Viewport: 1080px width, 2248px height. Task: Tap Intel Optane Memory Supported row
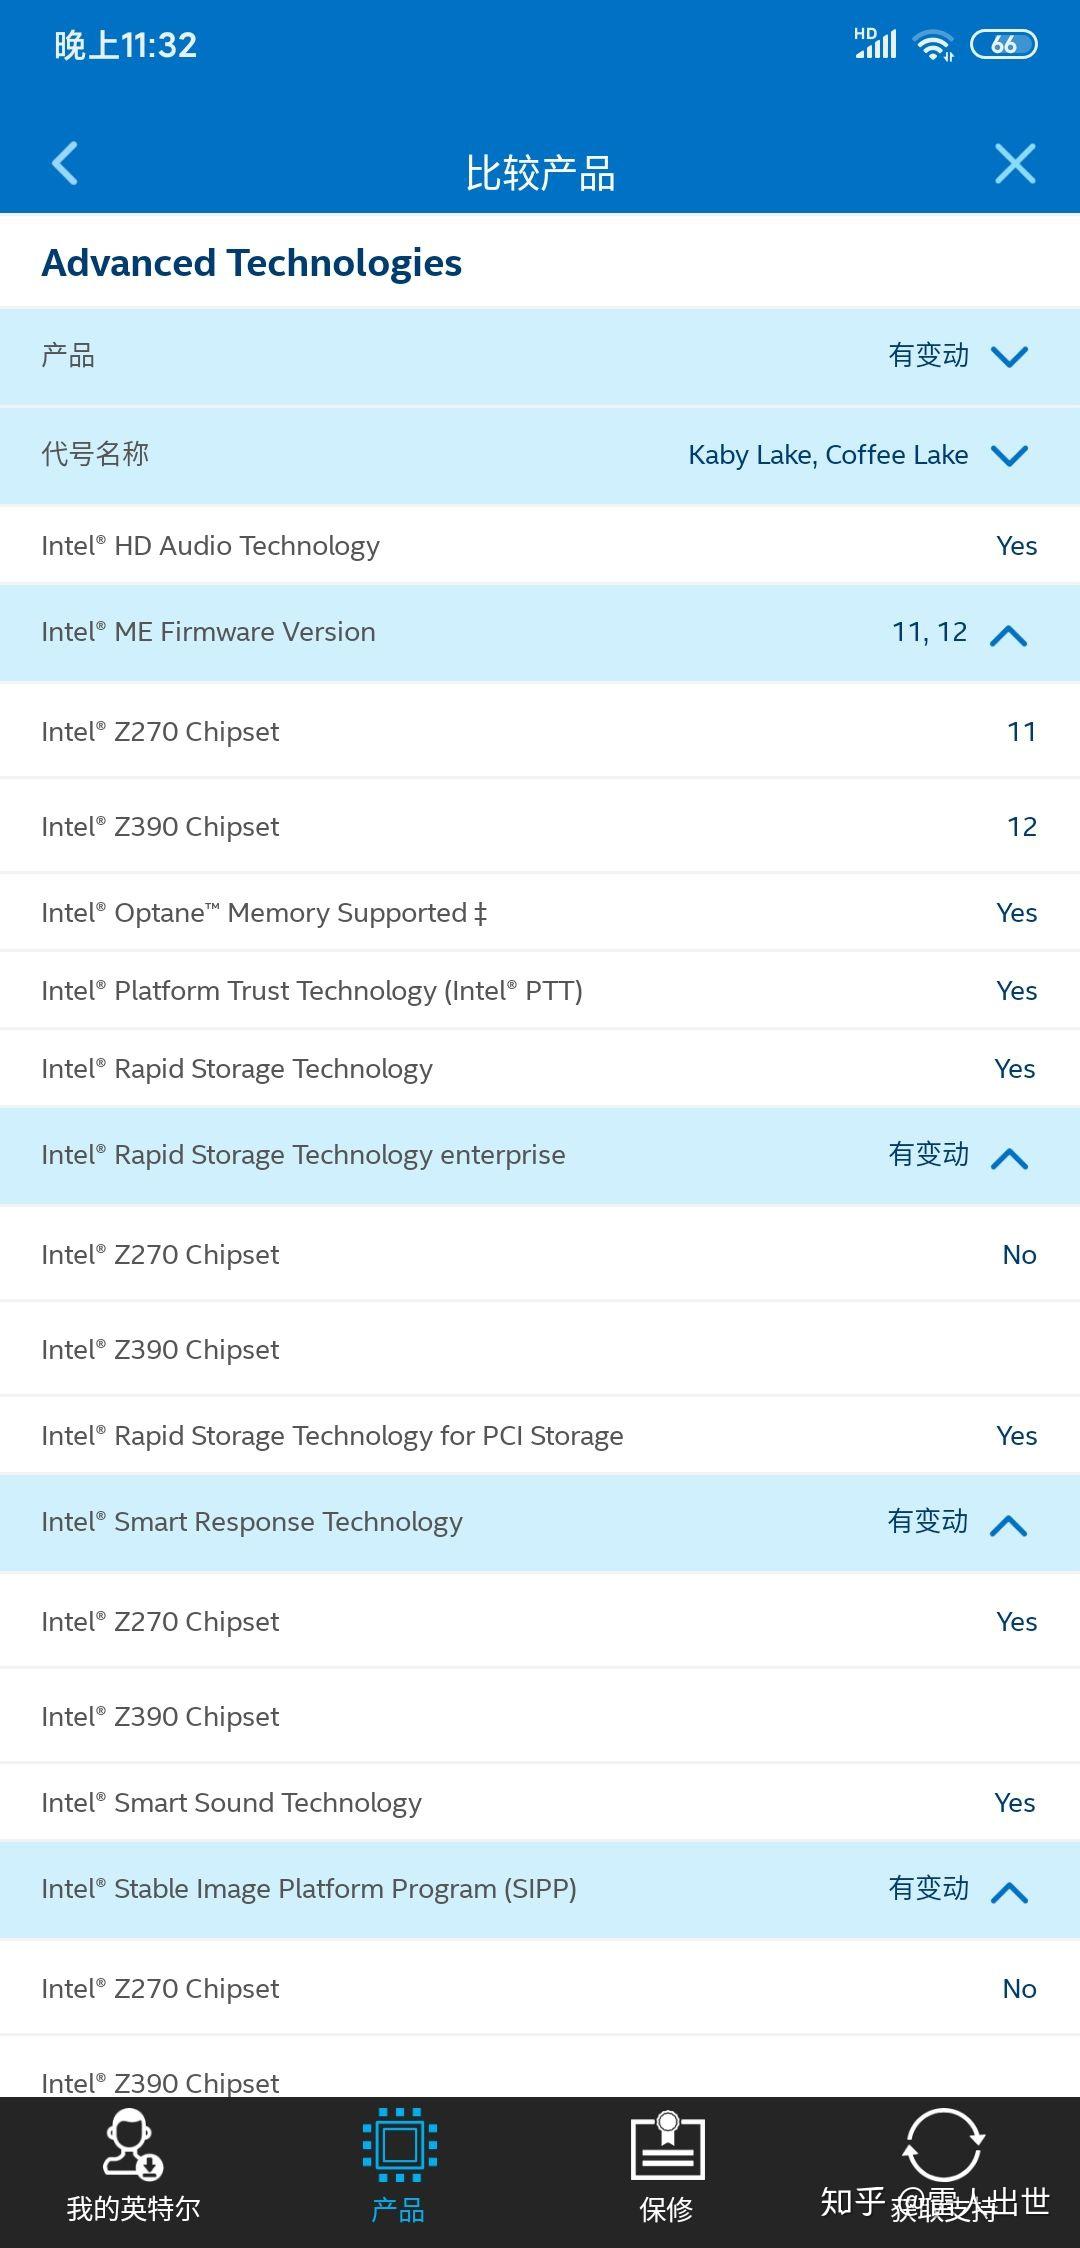(540, 913)
